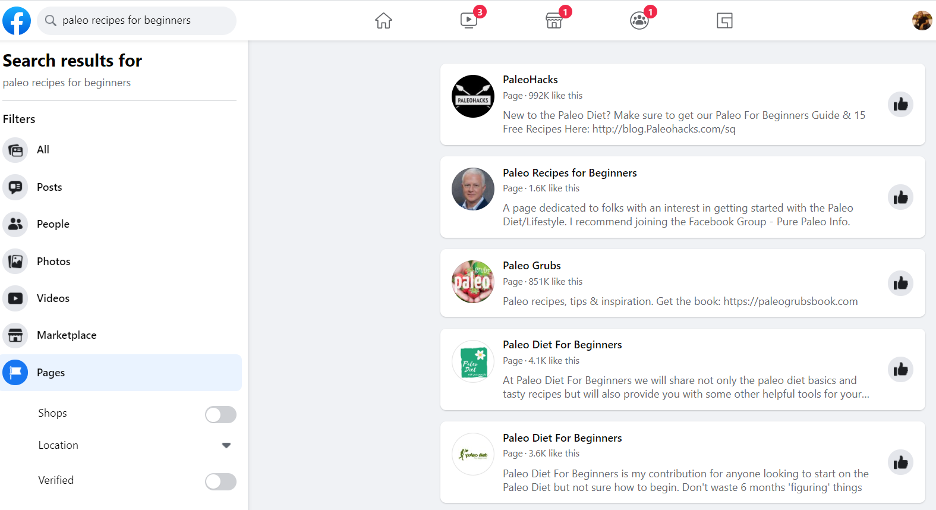
Task: Click the Marketplace filter icon
Action: point(16,335)
